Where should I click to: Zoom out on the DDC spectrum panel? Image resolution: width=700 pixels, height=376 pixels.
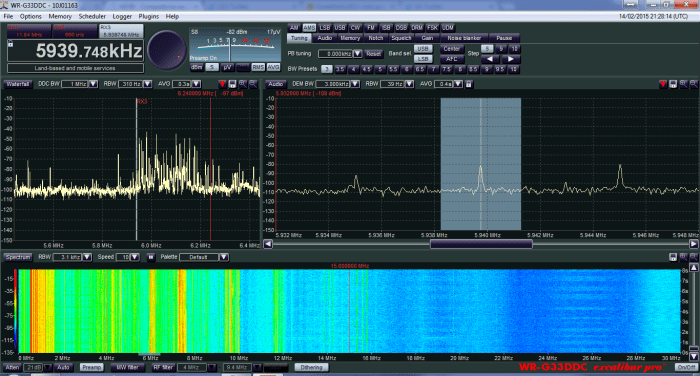click(253, 84)
